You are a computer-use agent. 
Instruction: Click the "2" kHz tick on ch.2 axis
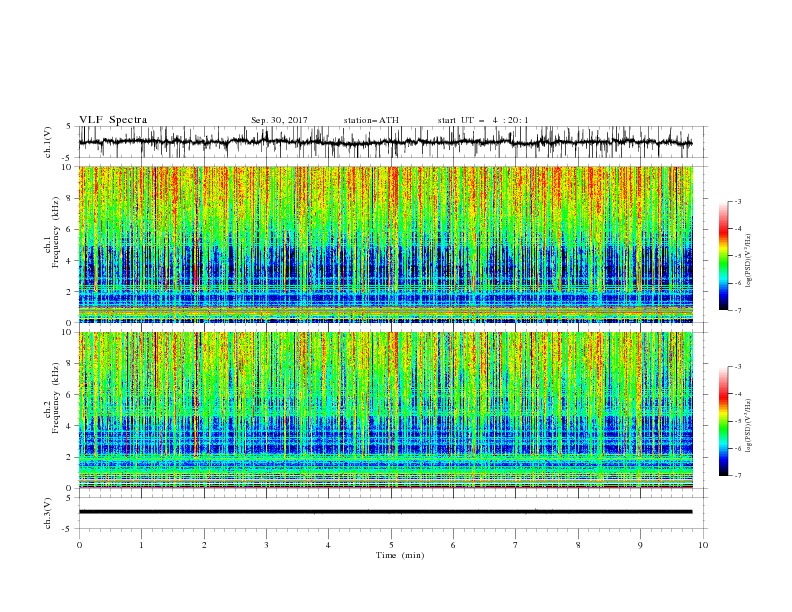[70, 457]
